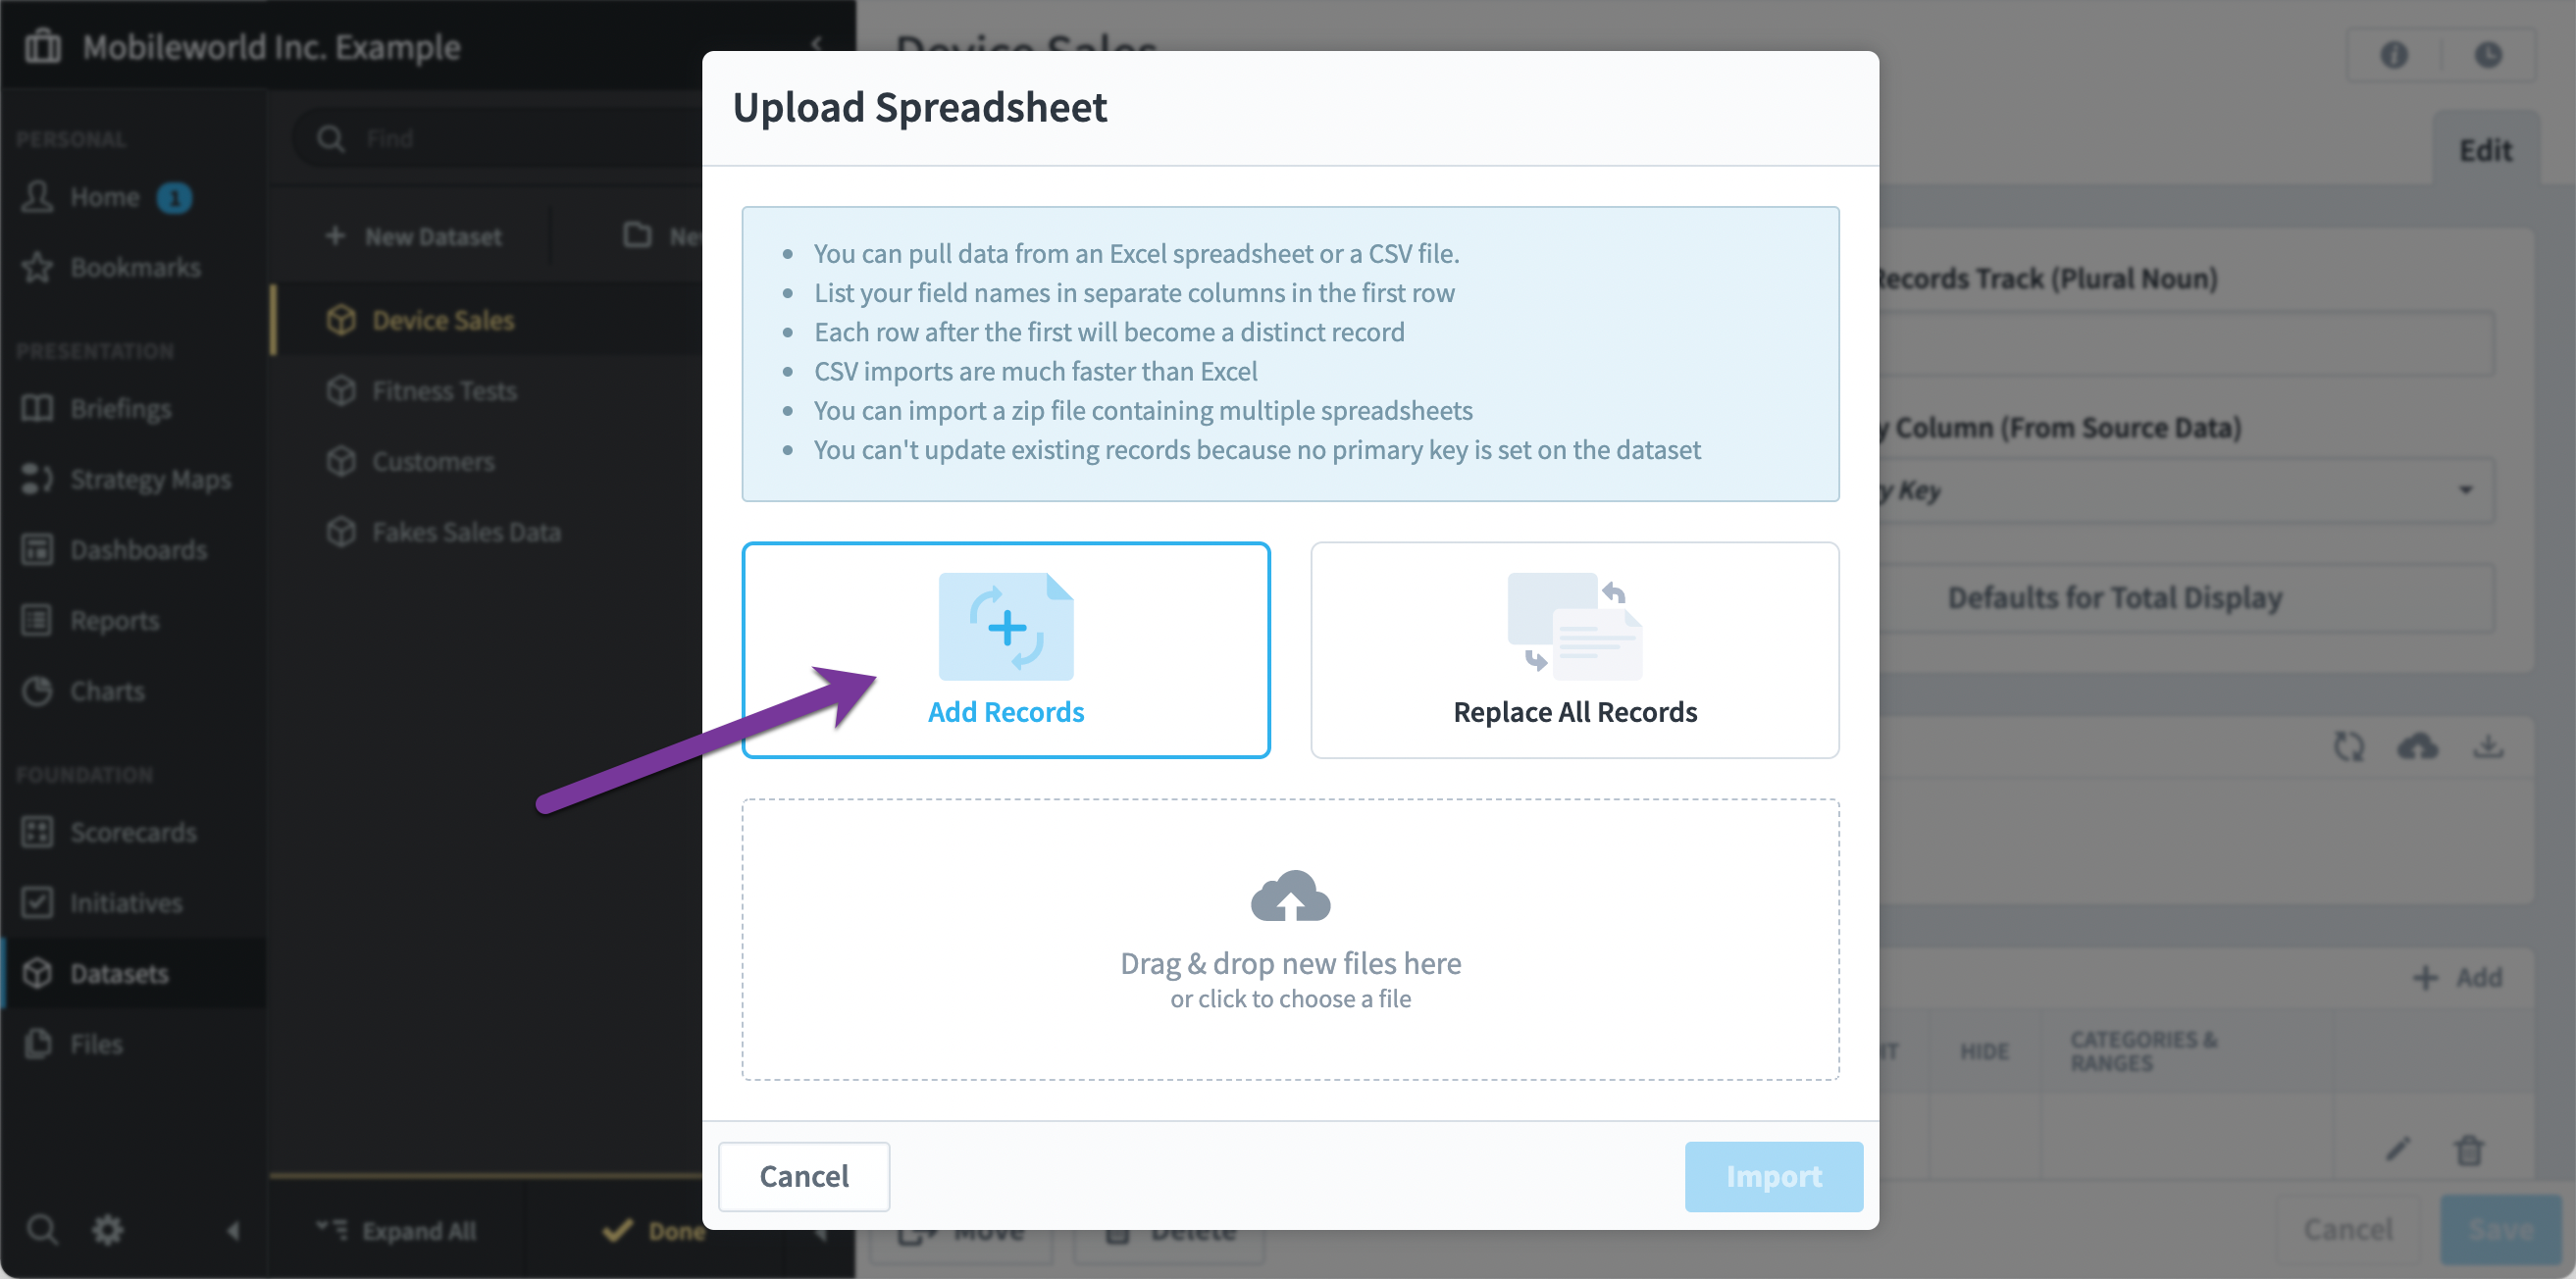The image size is (2576, 1279).
Task: Delete the field using the trash icon
Action: coord(2469,1149)
